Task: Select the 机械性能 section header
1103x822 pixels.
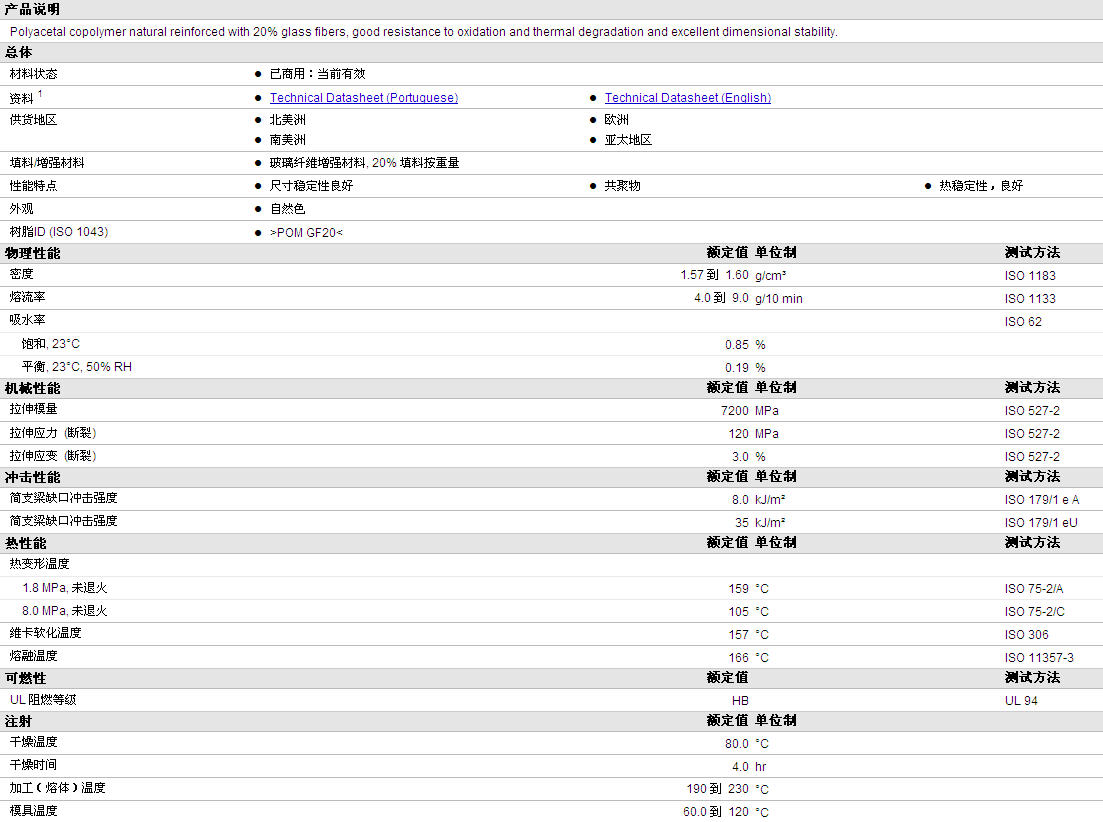Action: coord(32,388)
